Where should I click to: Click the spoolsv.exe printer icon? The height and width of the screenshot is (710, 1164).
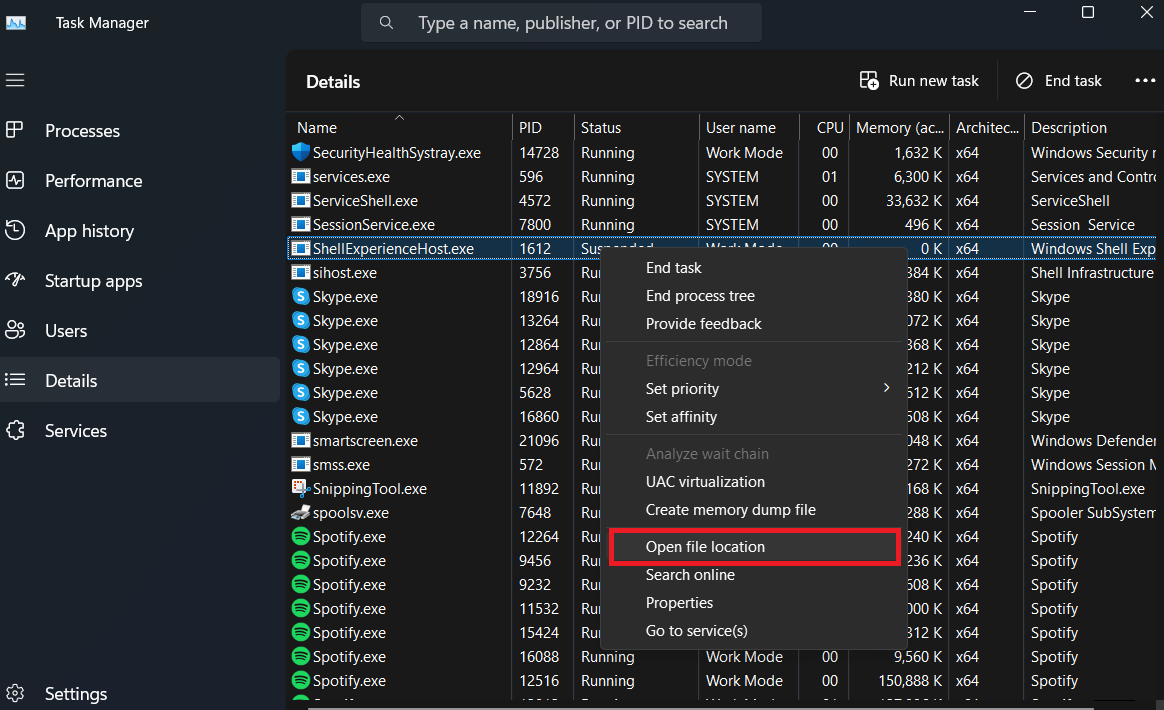(301, 512)
